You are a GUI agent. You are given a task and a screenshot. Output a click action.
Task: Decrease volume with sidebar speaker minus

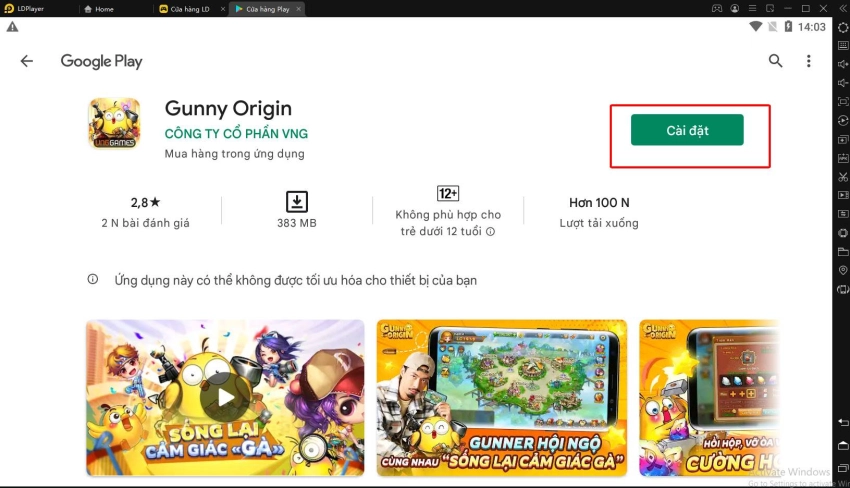843,83
